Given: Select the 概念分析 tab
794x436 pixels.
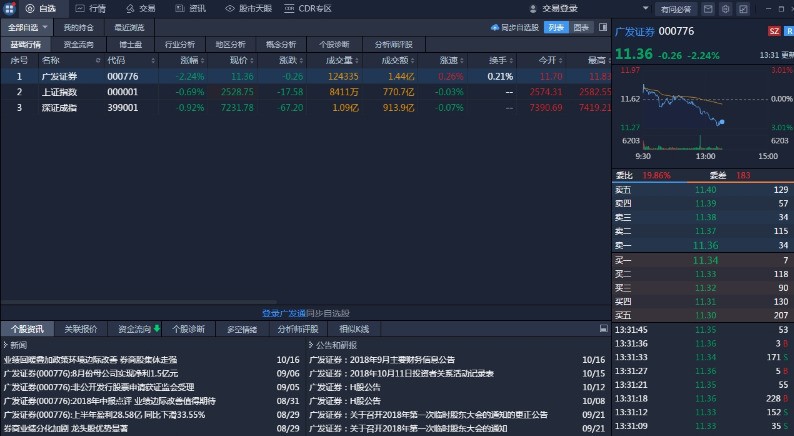Looking at the screenshot, I should pos(281,45).
